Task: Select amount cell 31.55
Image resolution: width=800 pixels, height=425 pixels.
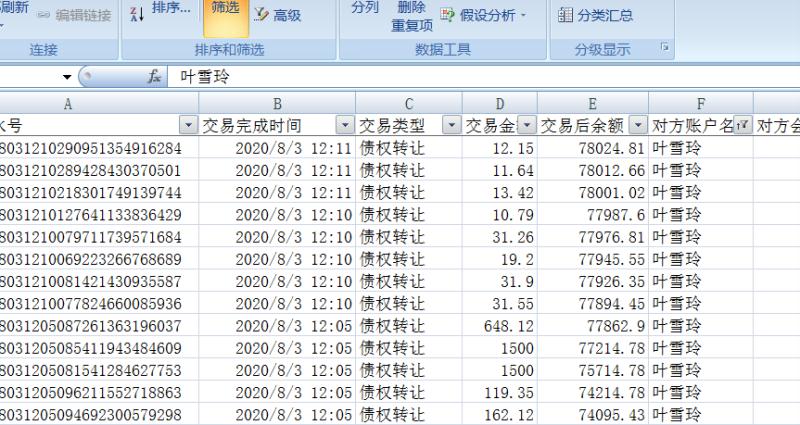Action: (x=499, y=304)
